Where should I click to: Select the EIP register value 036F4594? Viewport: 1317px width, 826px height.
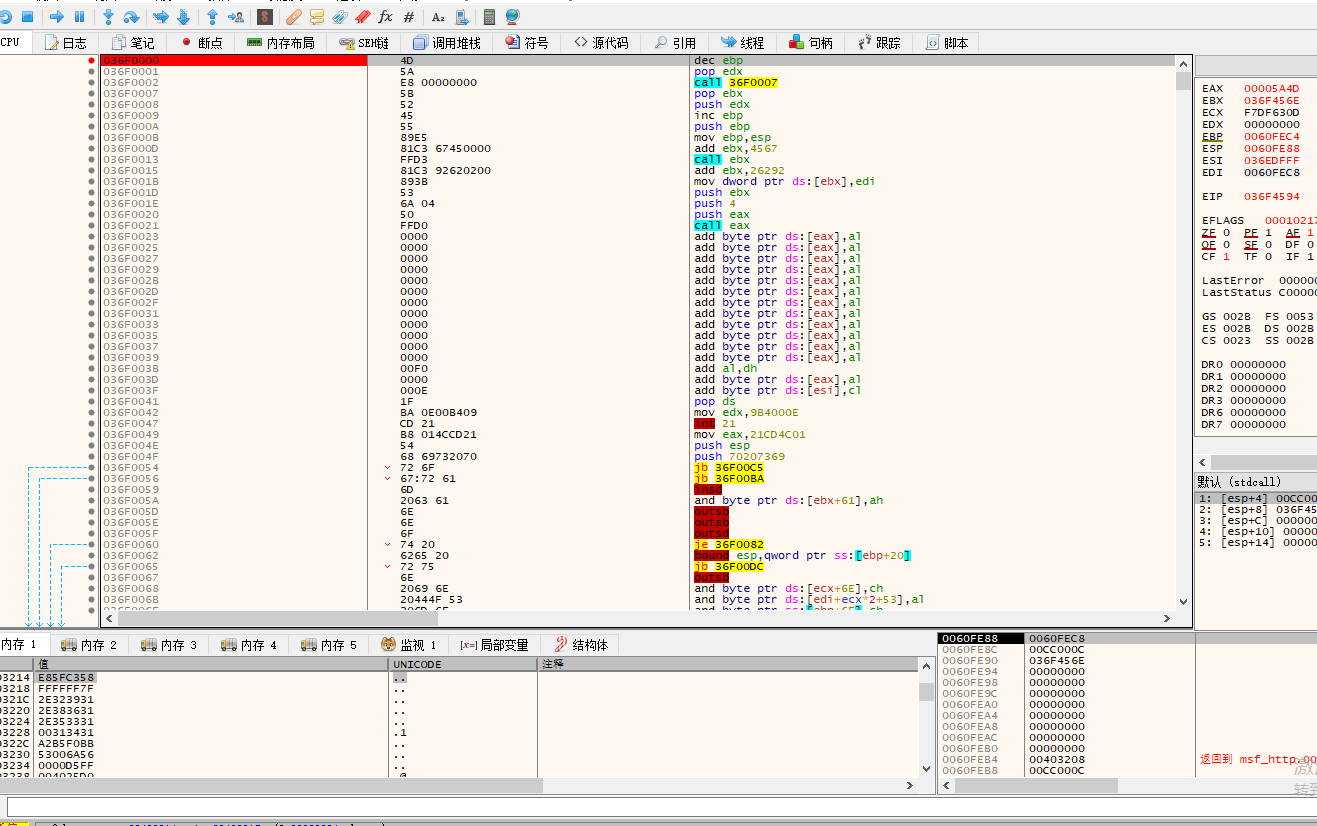click(x=1272, y=197)
